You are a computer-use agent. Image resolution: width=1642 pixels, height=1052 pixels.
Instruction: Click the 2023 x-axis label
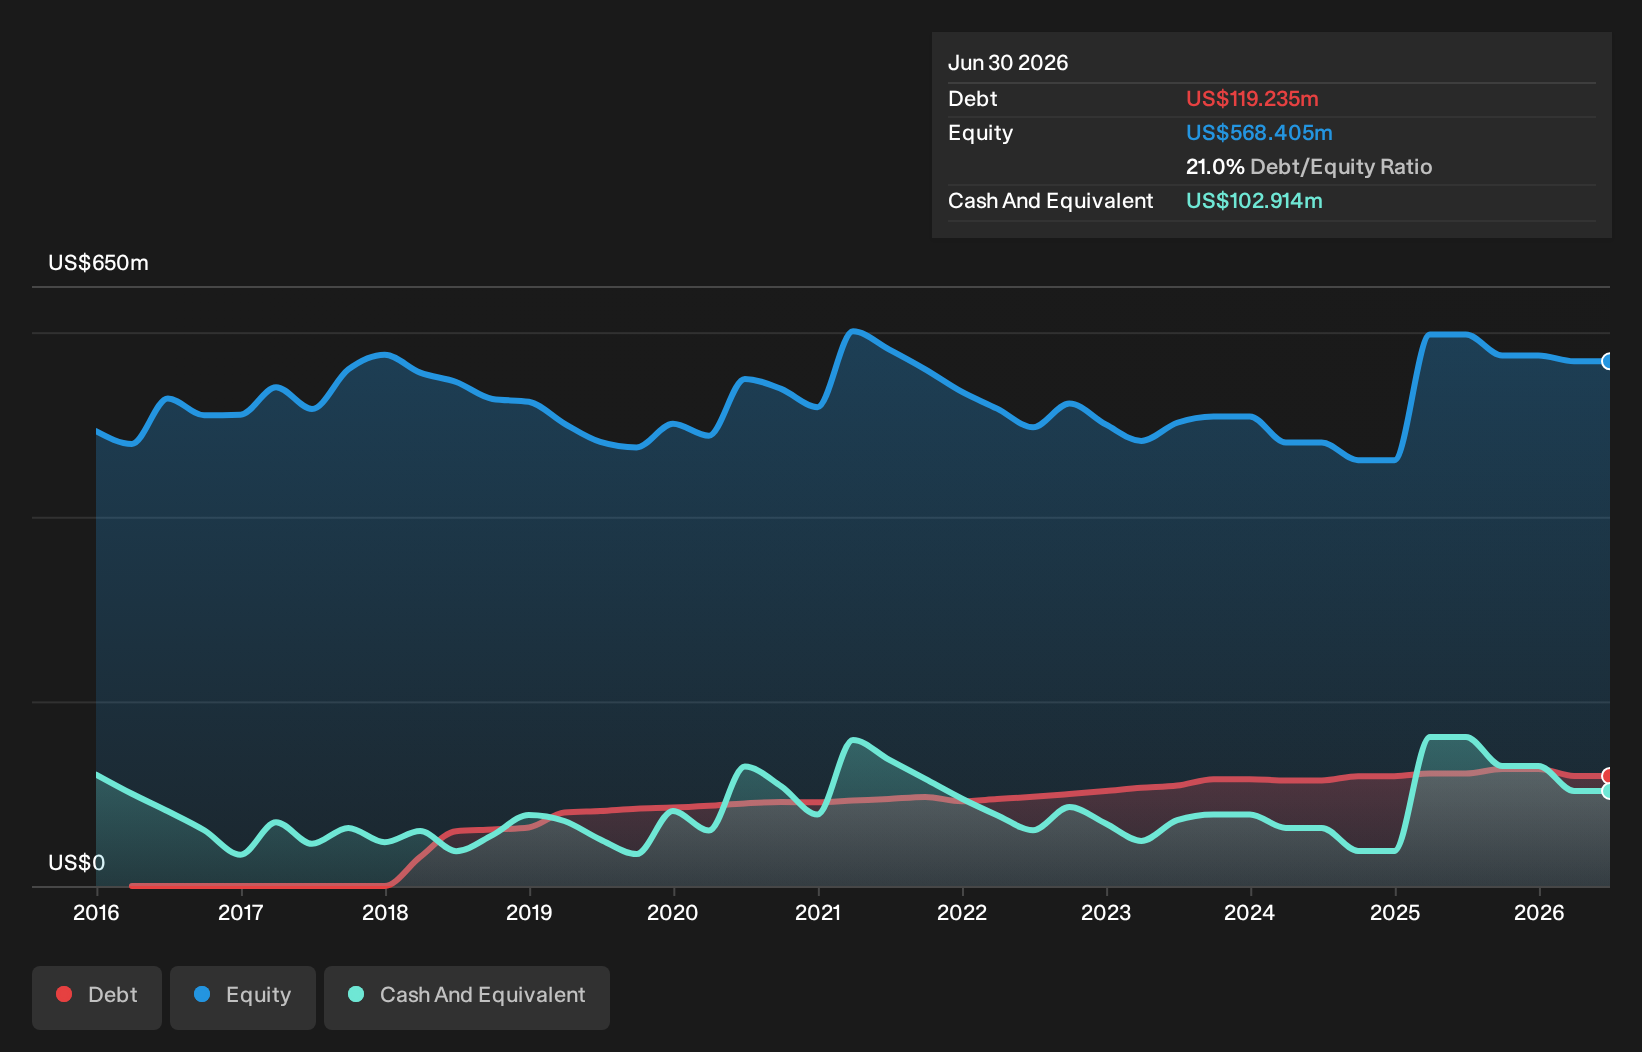tap(1106, 912)
